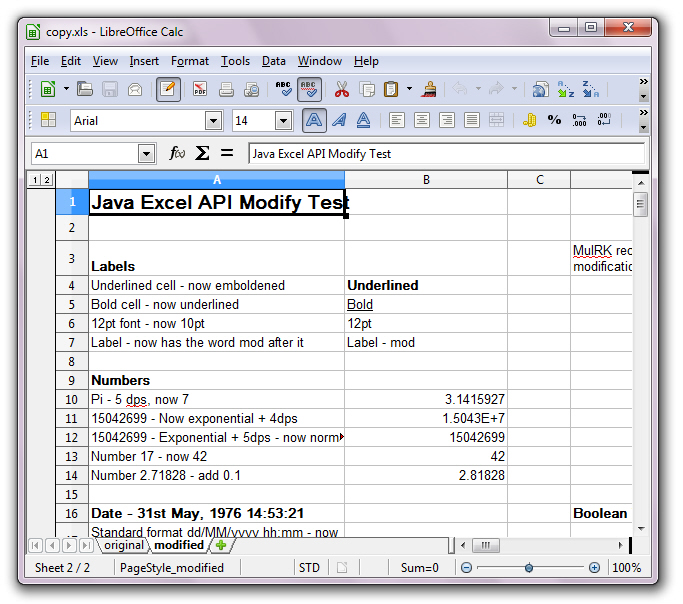Open the Data menu

click(274, 61)
